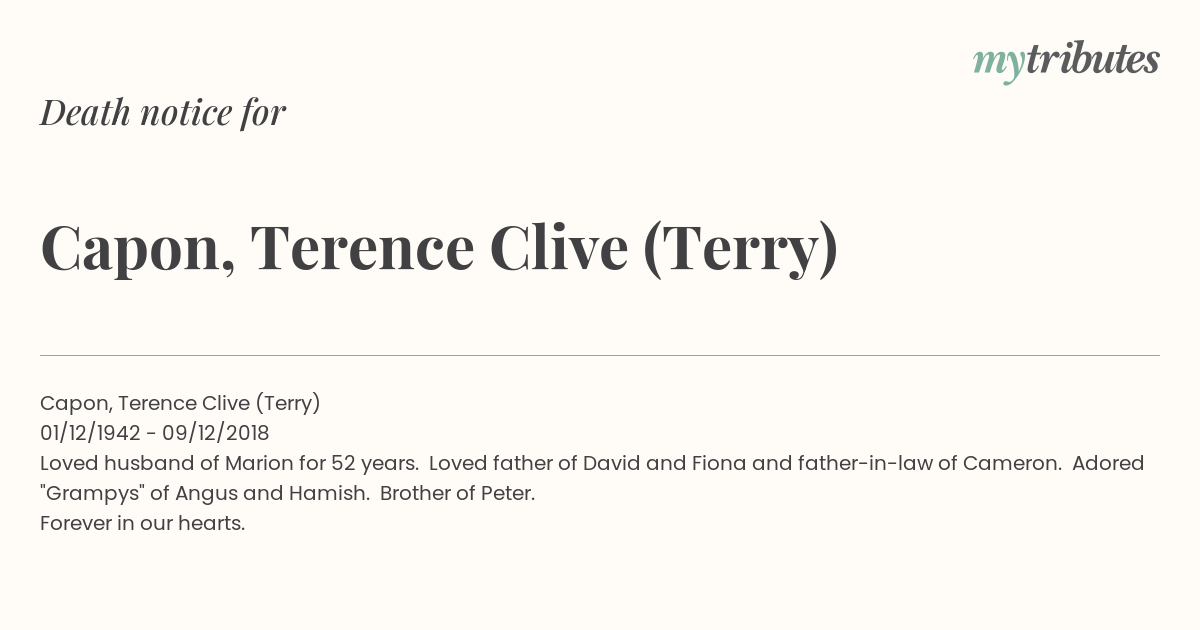
Task: Click the horizontal divider line below the title
Action: point(600,355)
